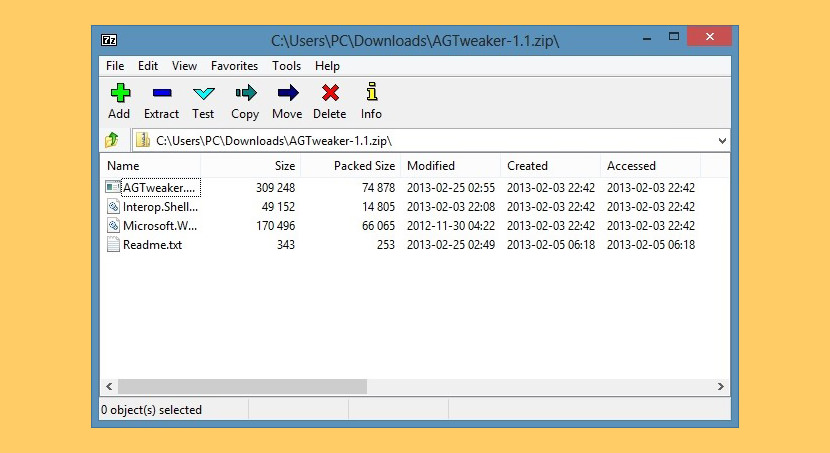Close the 7-Zip window
This screenshot has height=453, width=830.
click(x=709, y=37)
